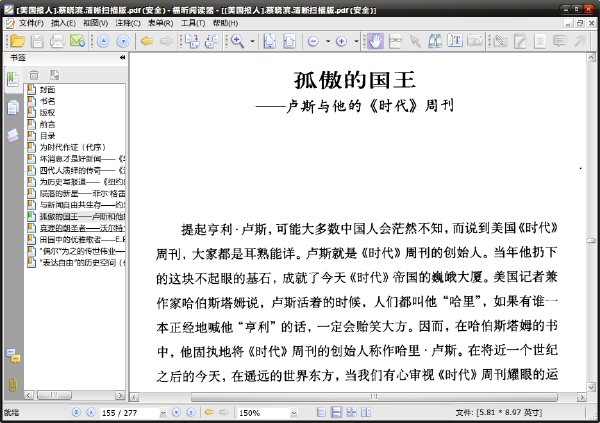Click the yellow Previous View arrow in toolbar
Viewport: 600px width, 423px height.
click(147, 41)
